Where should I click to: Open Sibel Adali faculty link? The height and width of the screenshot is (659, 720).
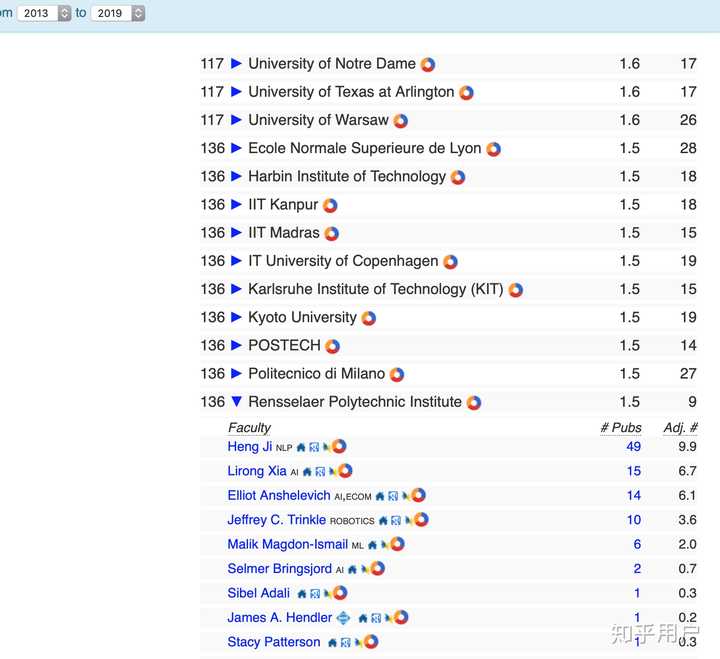click(x=259, y=593)
